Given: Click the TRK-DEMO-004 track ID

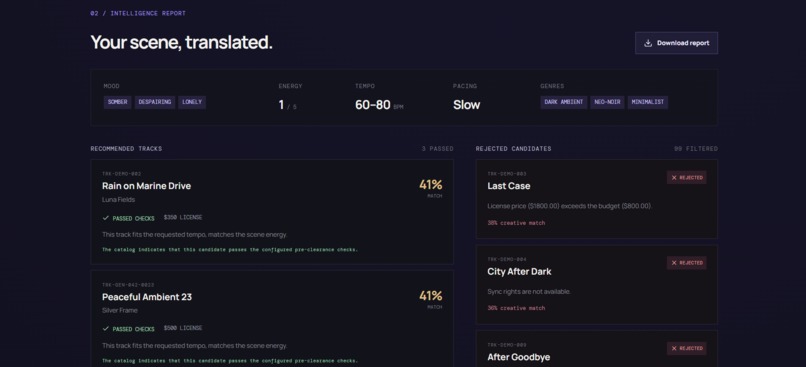Looking at the screenshot, I should point(507,259).
